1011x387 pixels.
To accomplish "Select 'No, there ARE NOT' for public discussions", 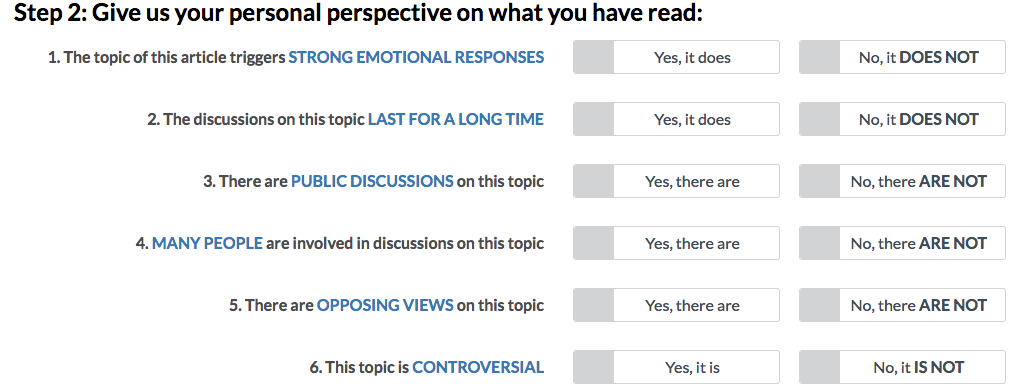I will coord(902,181).
